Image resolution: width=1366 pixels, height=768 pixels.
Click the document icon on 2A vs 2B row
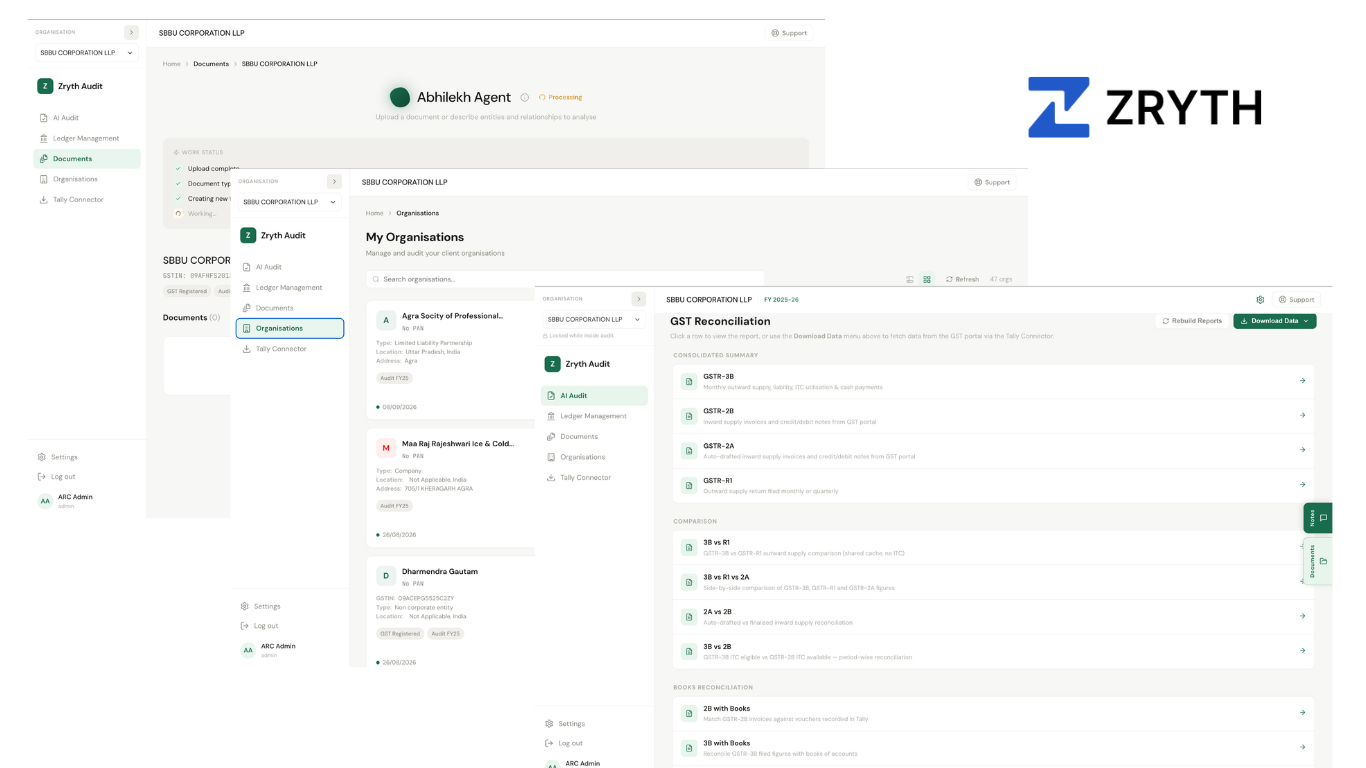point(688,616)
